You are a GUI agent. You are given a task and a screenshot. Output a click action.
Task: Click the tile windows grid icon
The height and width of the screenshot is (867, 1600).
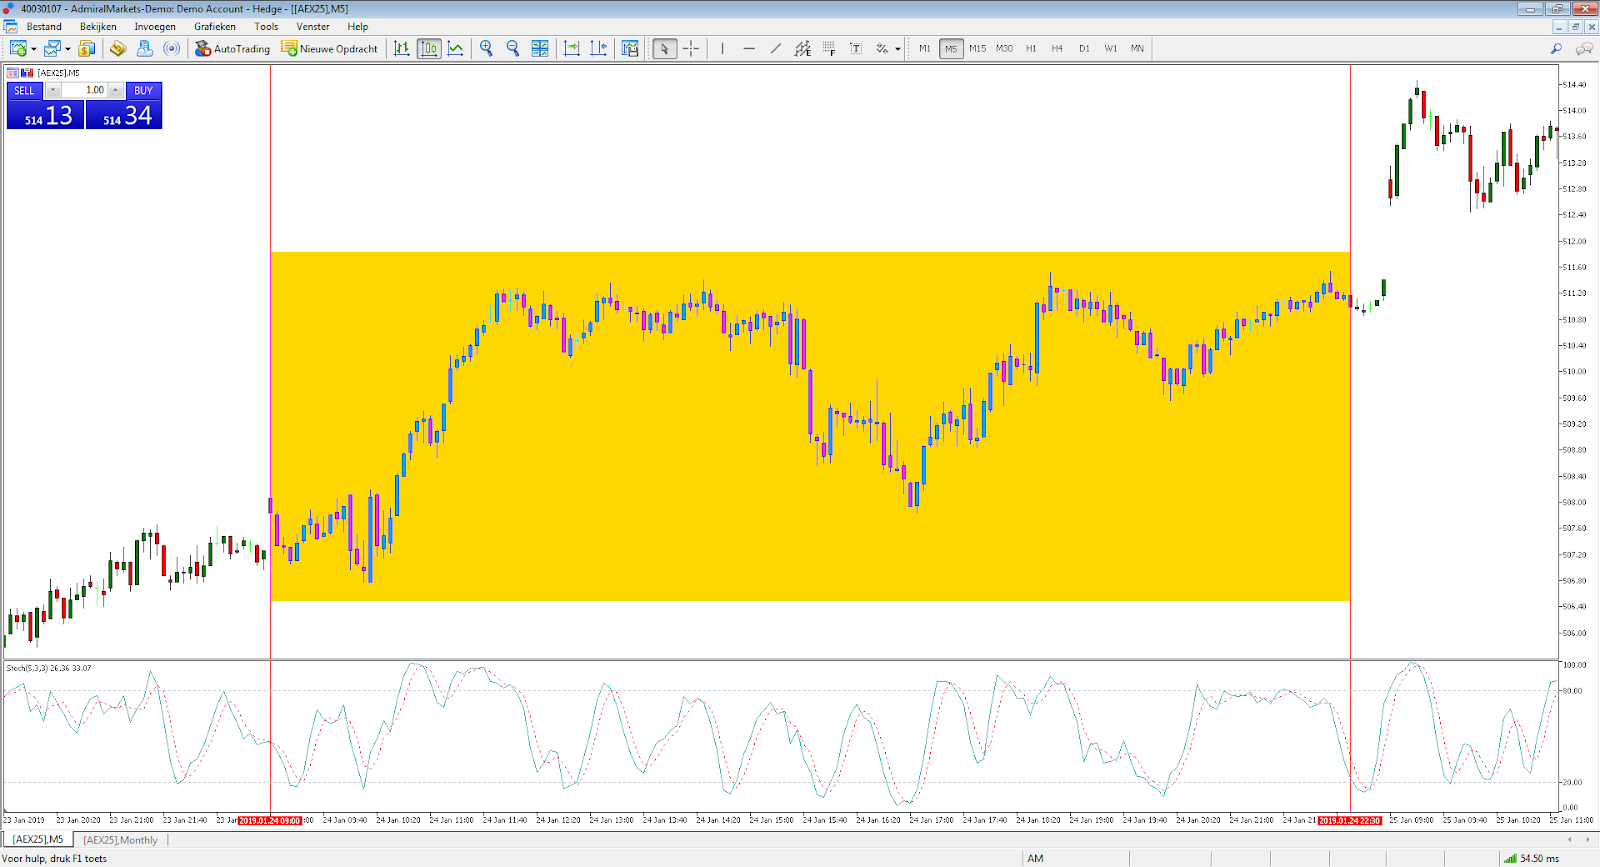coord(540,48)
